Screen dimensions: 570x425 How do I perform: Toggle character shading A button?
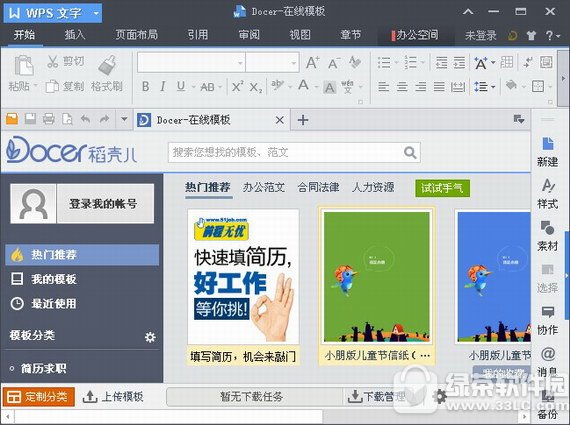pyautogui.click(x=329, y=87)
